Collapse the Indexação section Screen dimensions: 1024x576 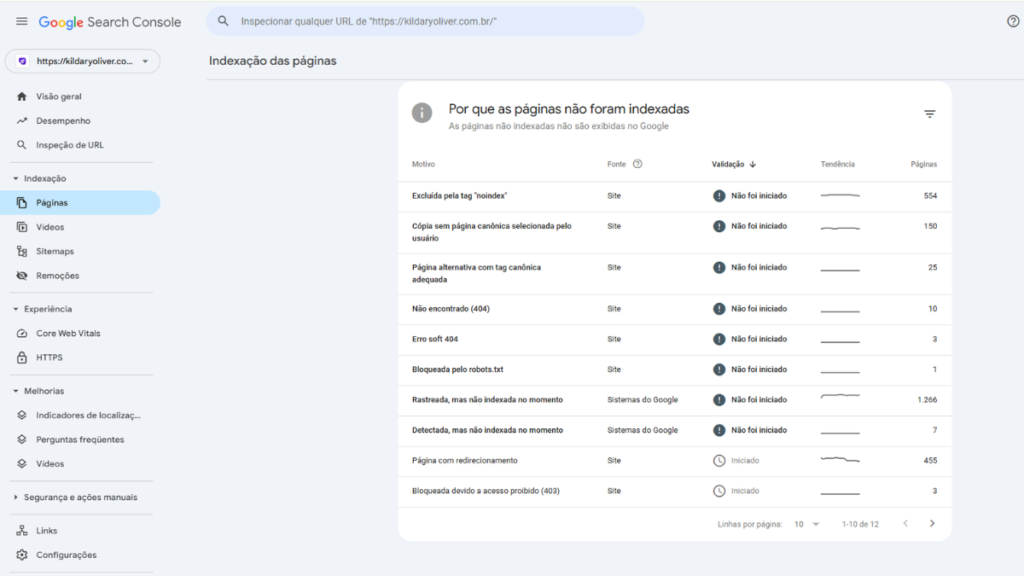coord(16,178)
